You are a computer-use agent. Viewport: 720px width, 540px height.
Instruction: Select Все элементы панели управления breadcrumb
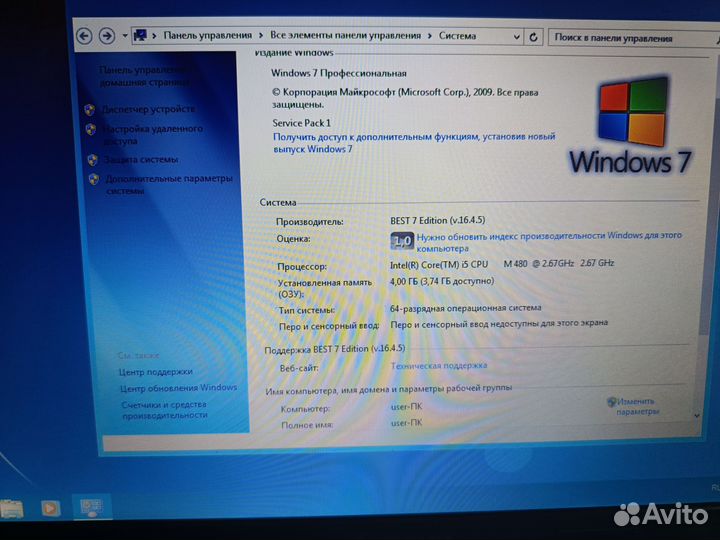pyautogui.click(x=345, y=35)
